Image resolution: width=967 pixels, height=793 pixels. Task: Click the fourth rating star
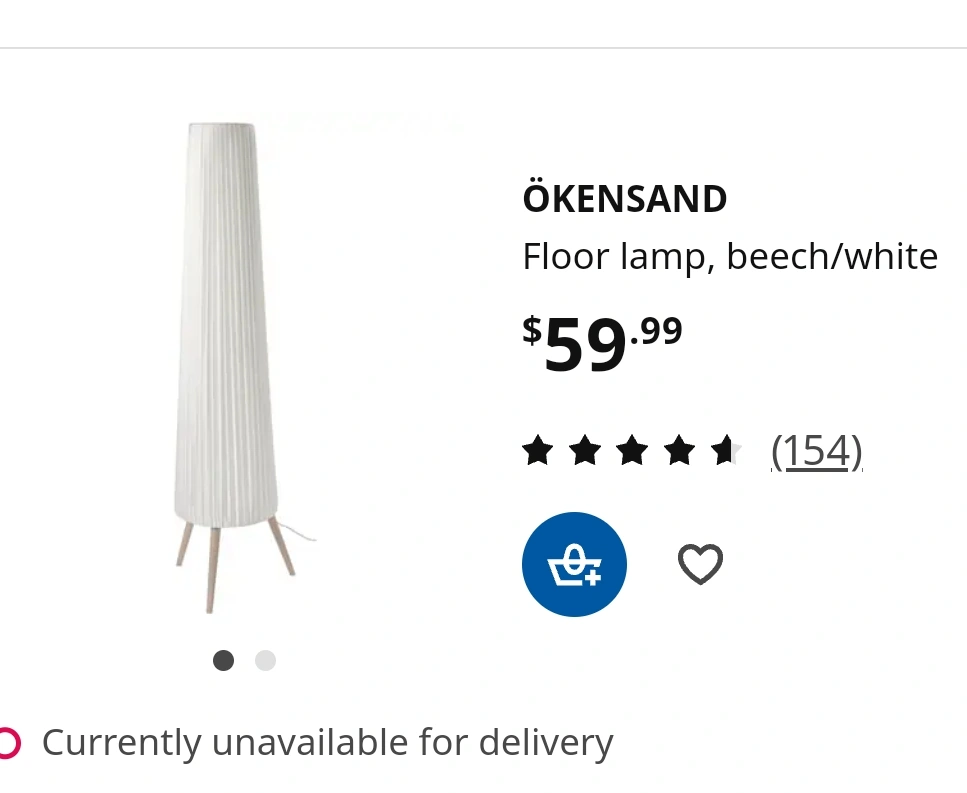point(679,450)
